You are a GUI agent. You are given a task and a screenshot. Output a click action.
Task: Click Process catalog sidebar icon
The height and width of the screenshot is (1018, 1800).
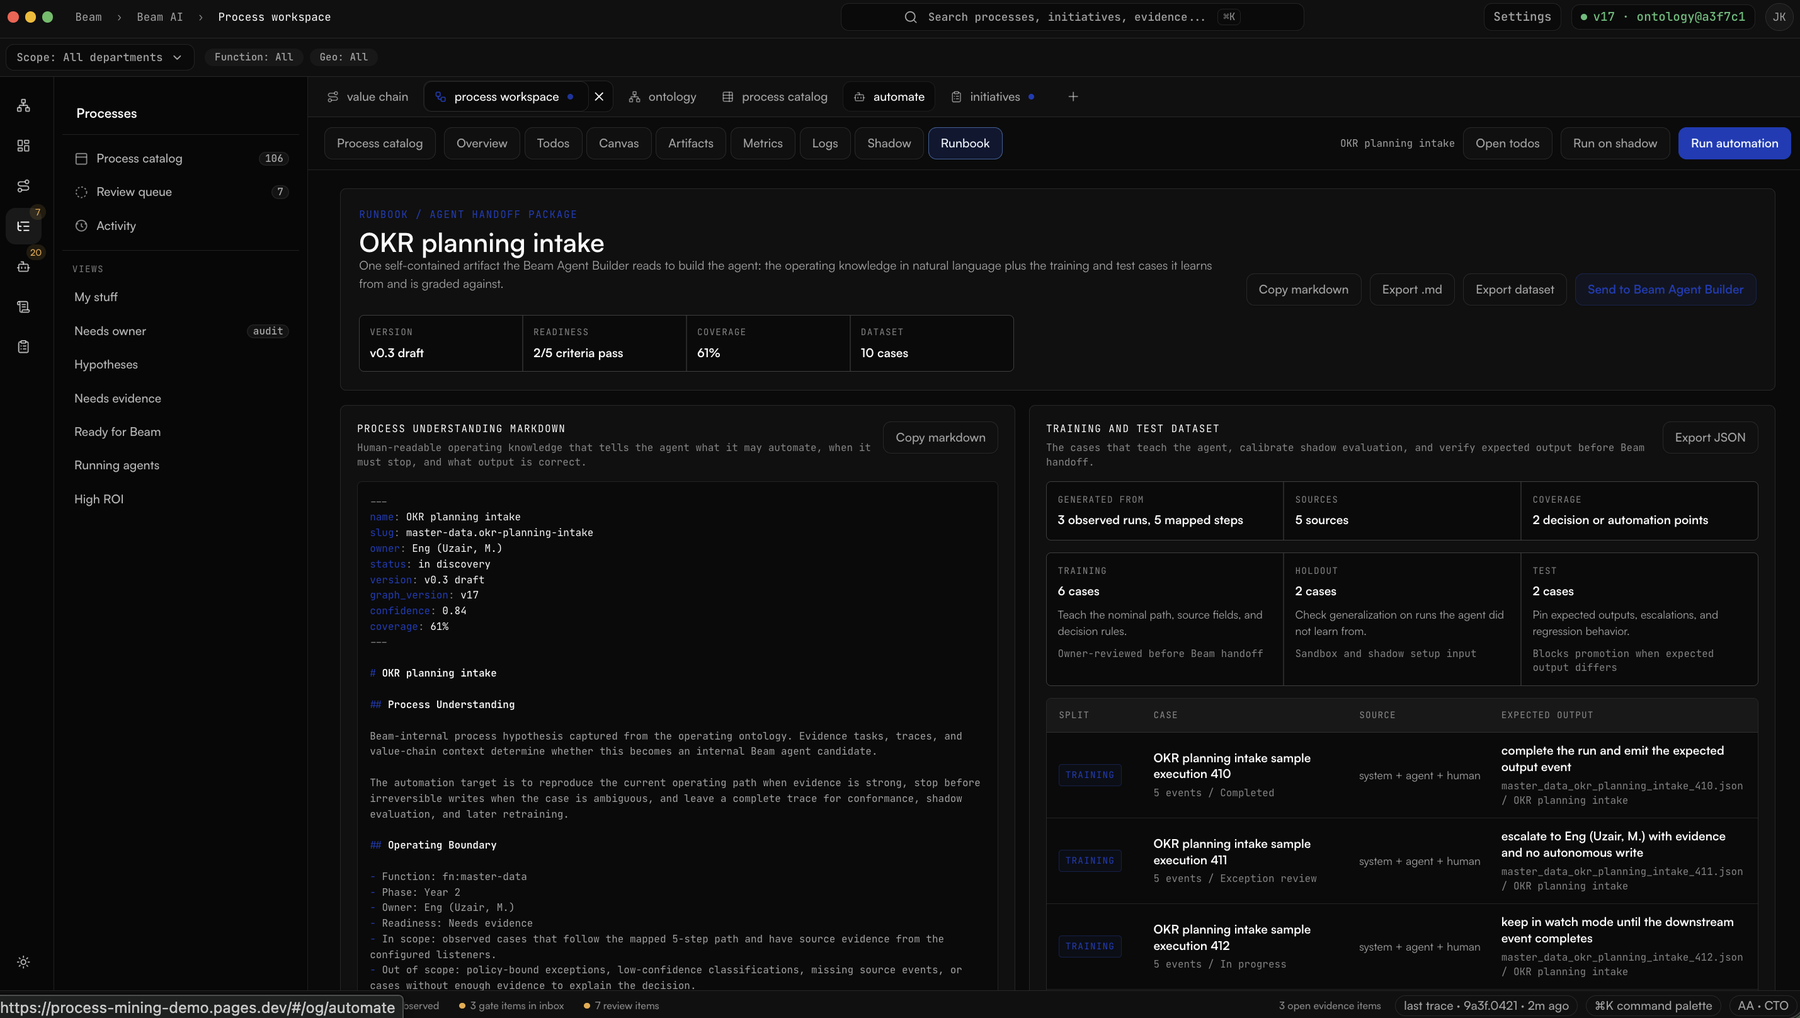(x=81, y=158)
